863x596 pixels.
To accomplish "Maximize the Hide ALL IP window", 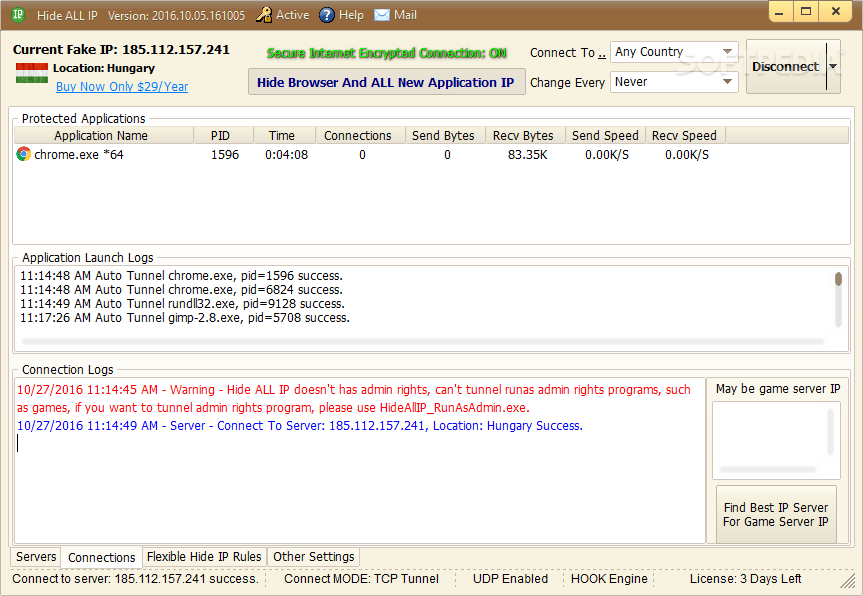I will click(x=806, y=12).
